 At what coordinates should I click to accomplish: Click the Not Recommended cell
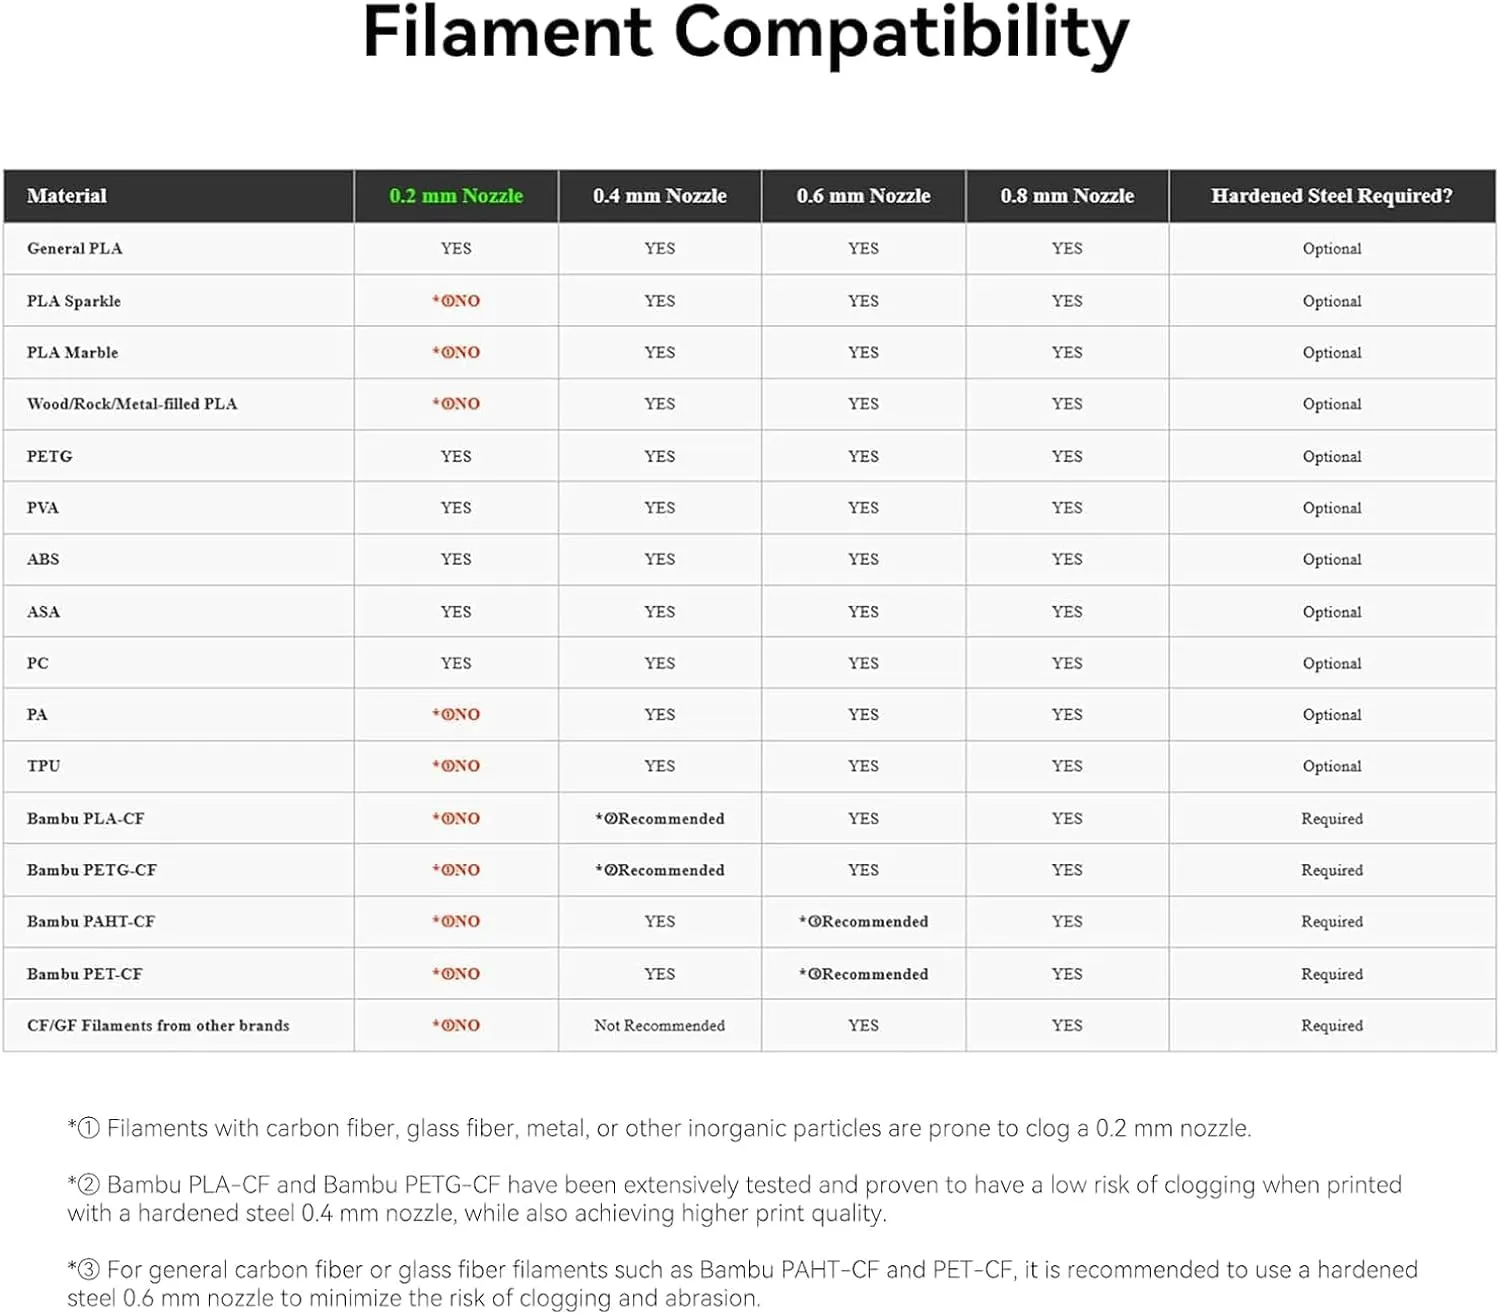[x=659, y=1025]
